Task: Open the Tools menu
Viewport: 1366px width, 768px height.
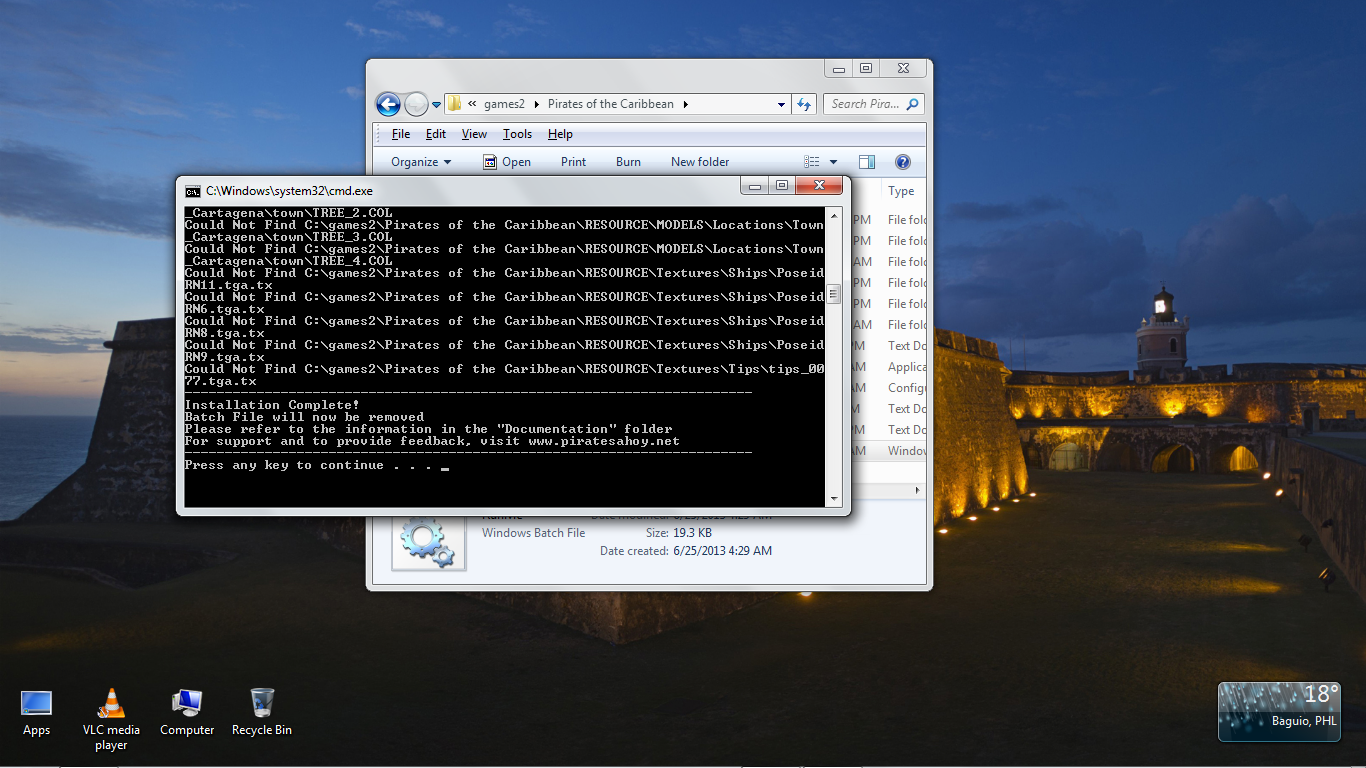Action: pyautogui.click(x=517, y=134)
